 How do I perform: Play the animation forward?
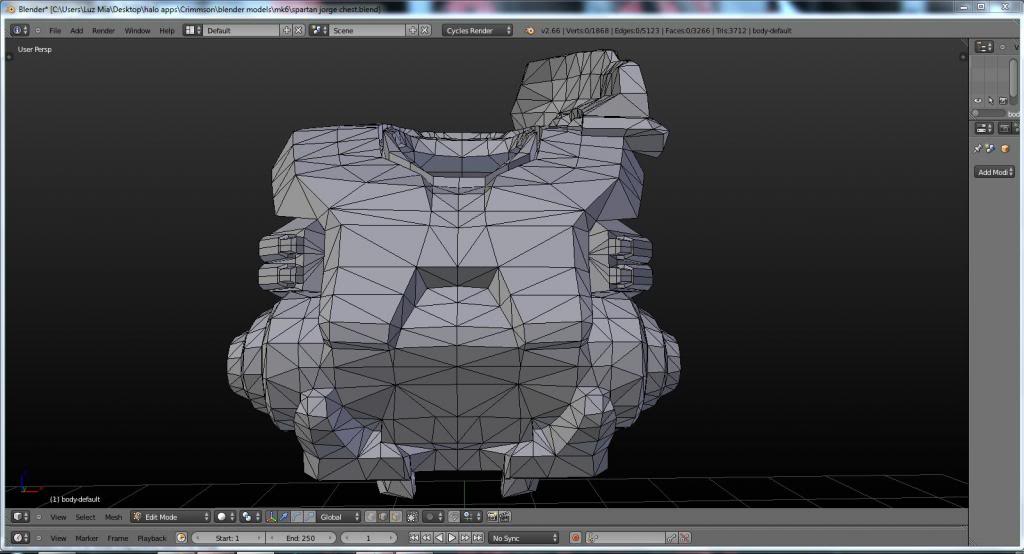[x=452, y=538]
